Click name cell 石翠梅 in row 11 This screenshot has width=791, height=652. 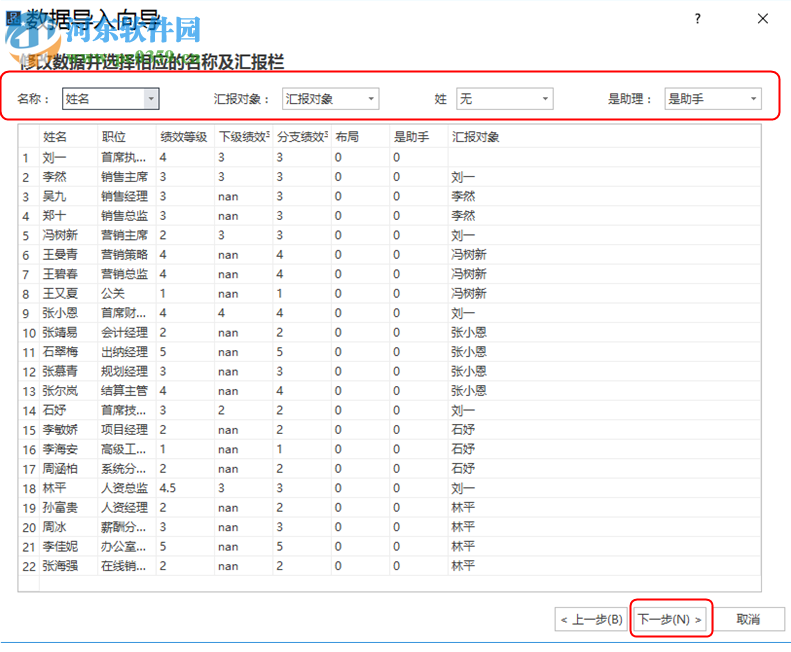(x=68, y=352)
